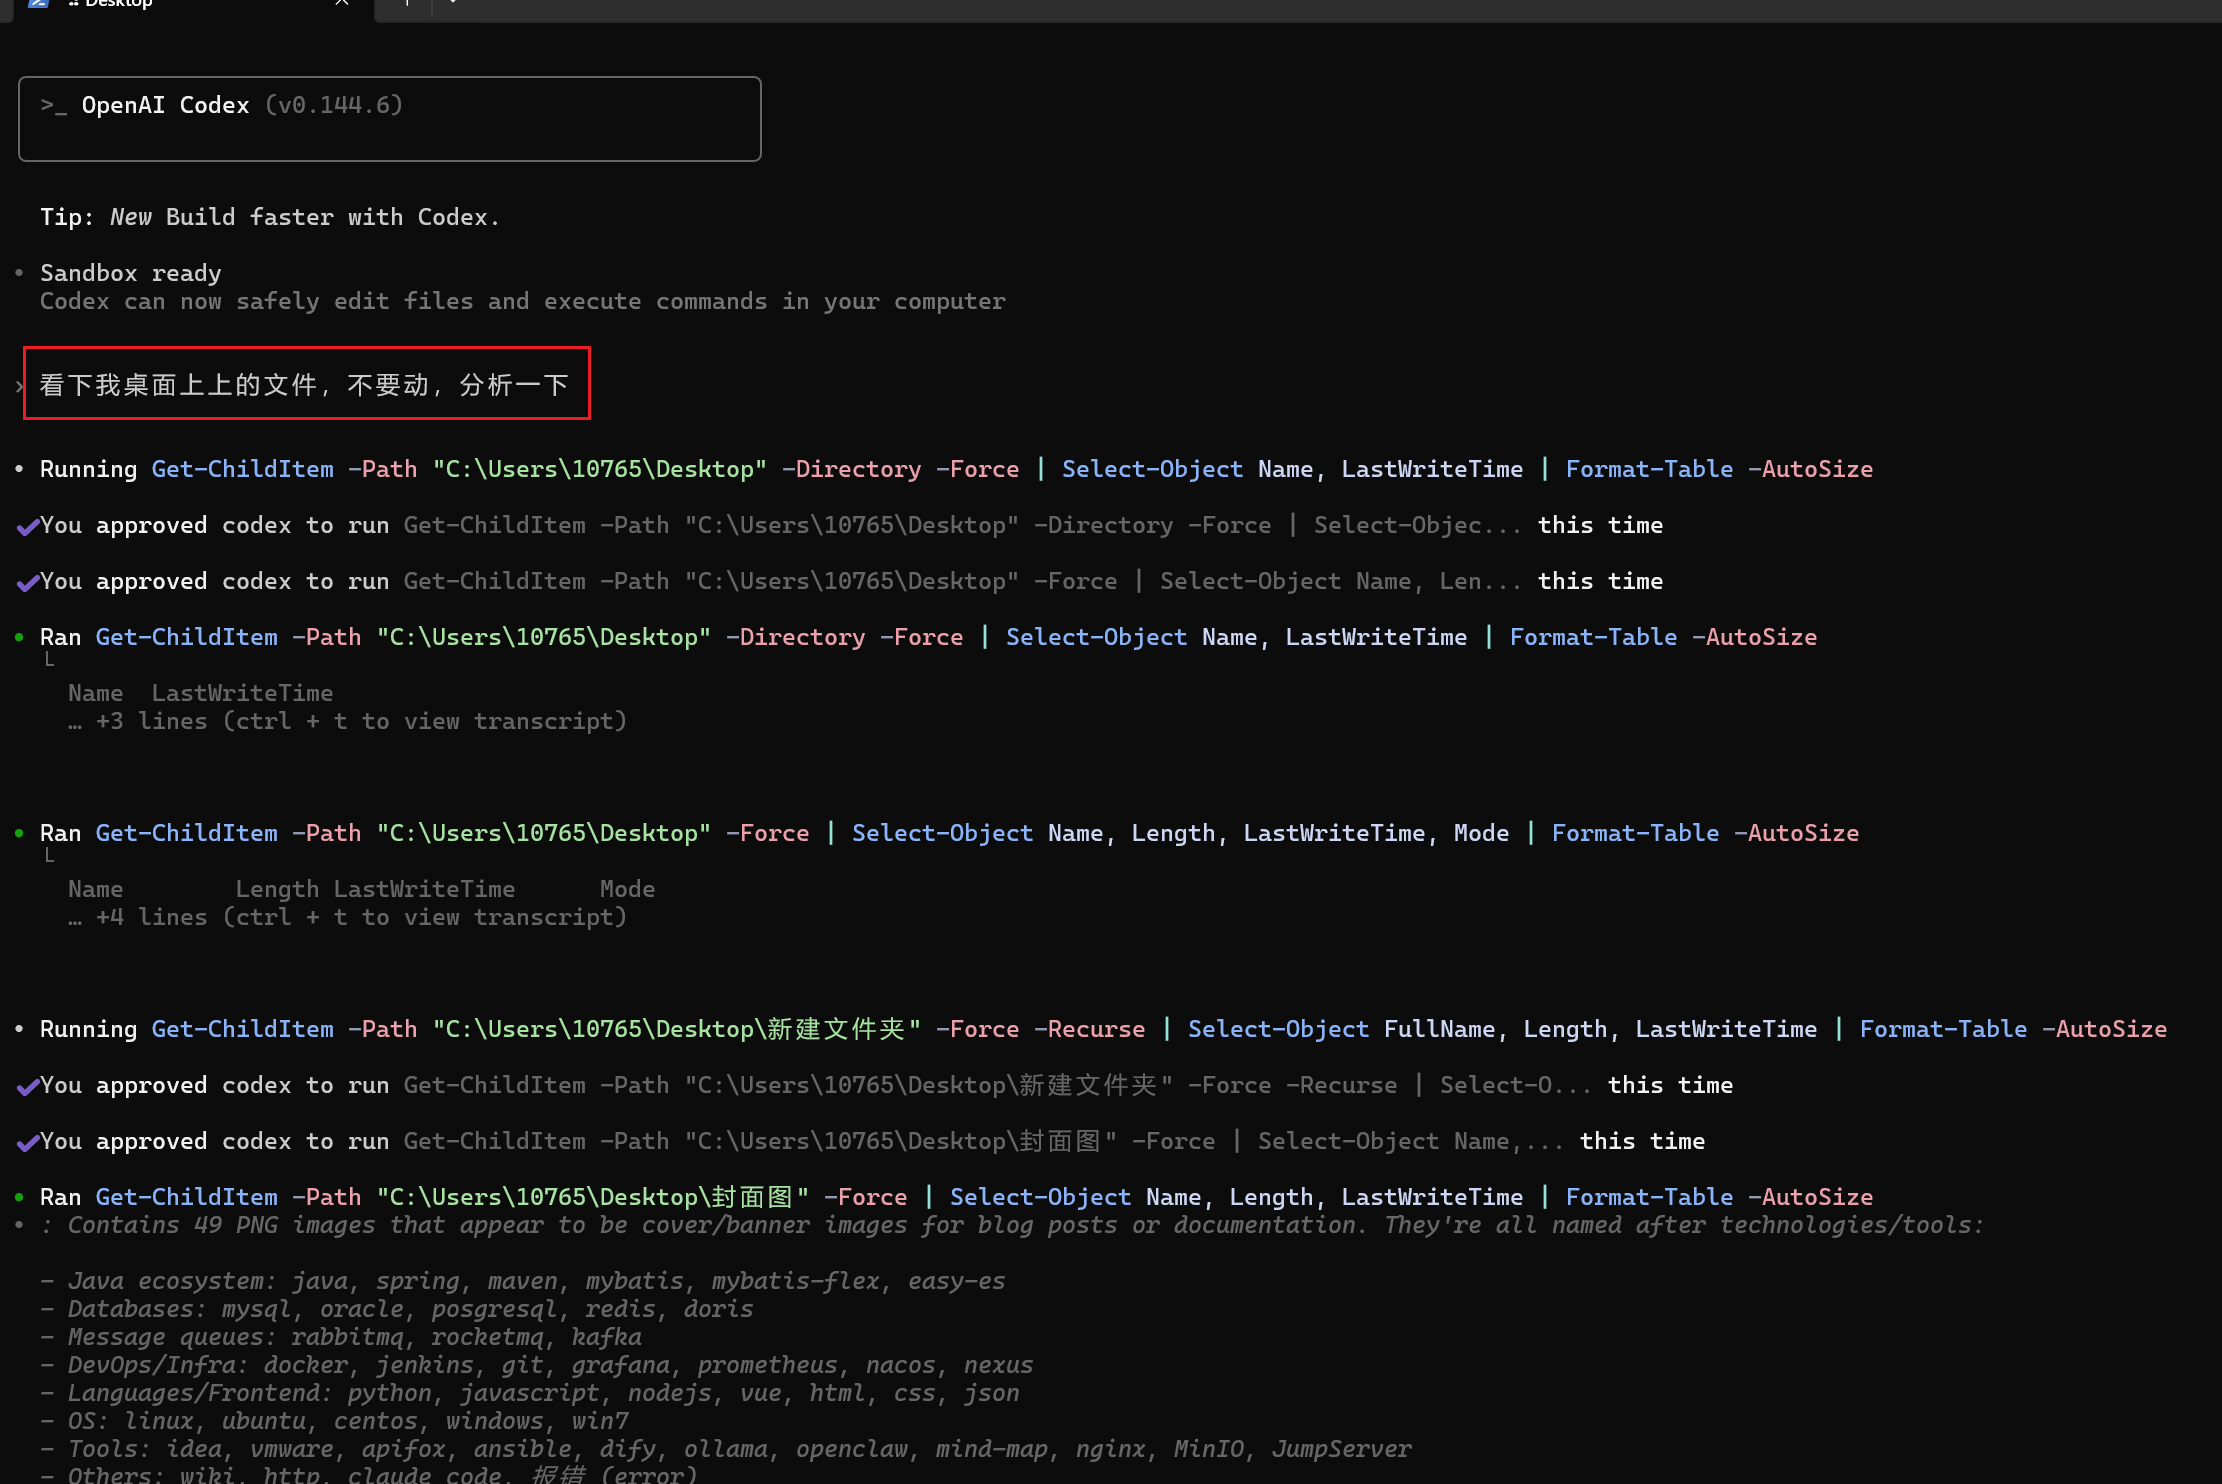This screenshot has height=1484, width=2222.
Task: Click 'Codex can now safely edit files' line
Action: pos(523,301)
